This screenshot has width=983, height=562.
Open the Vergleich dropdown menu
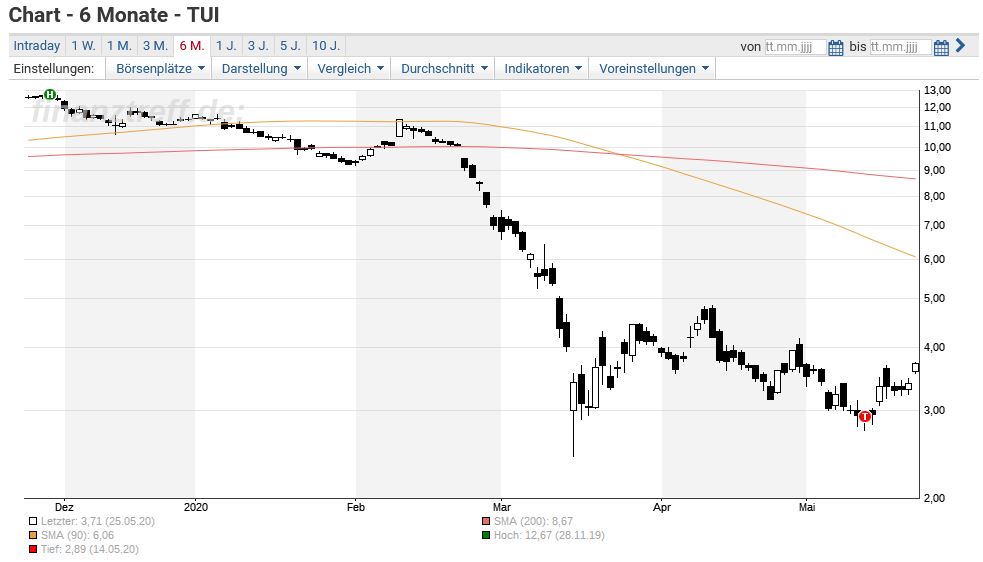(349, 68)
